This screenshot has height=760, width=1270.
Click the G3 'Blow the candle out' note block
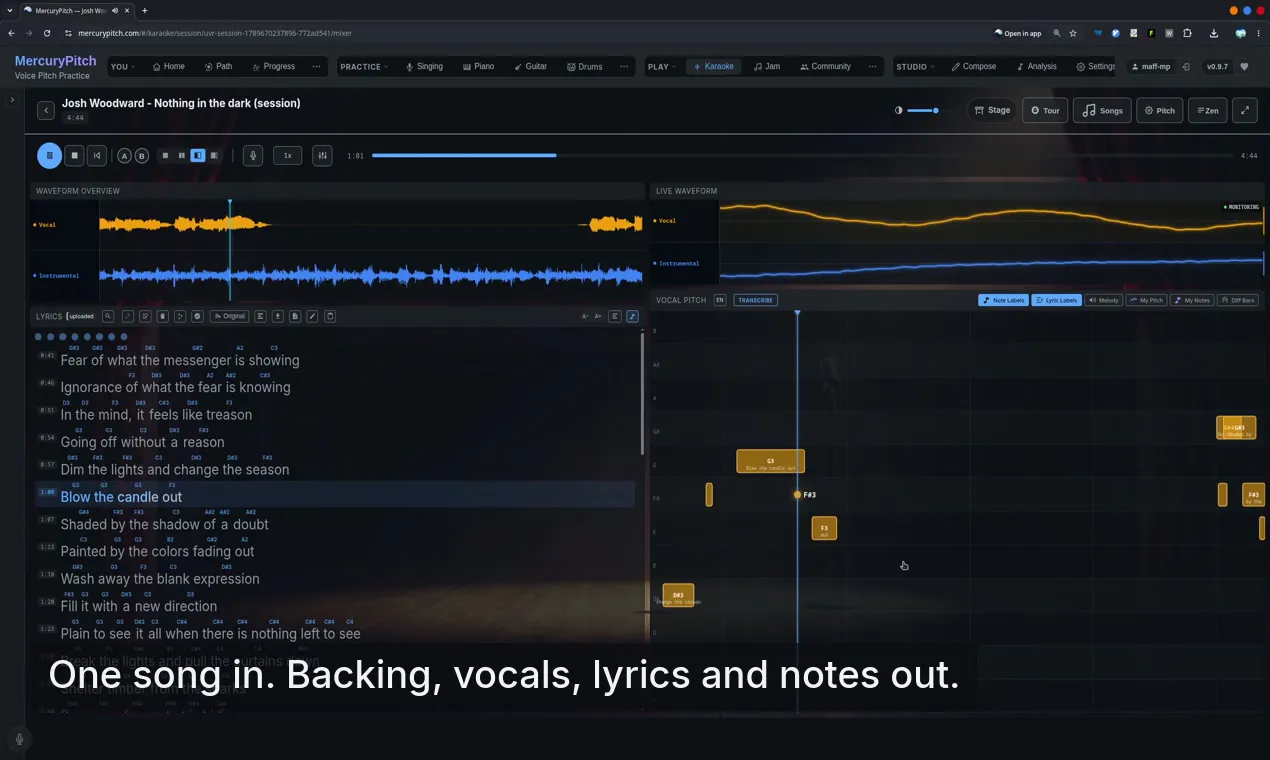770,462
